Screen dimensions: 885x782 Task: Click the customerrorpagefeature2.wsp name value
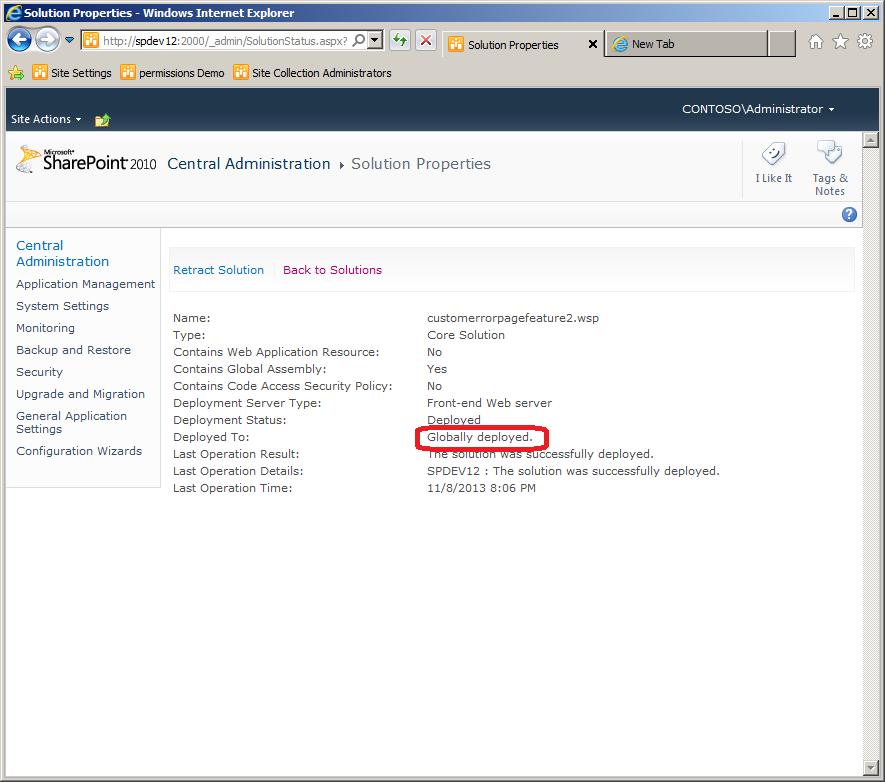(513, 318)
